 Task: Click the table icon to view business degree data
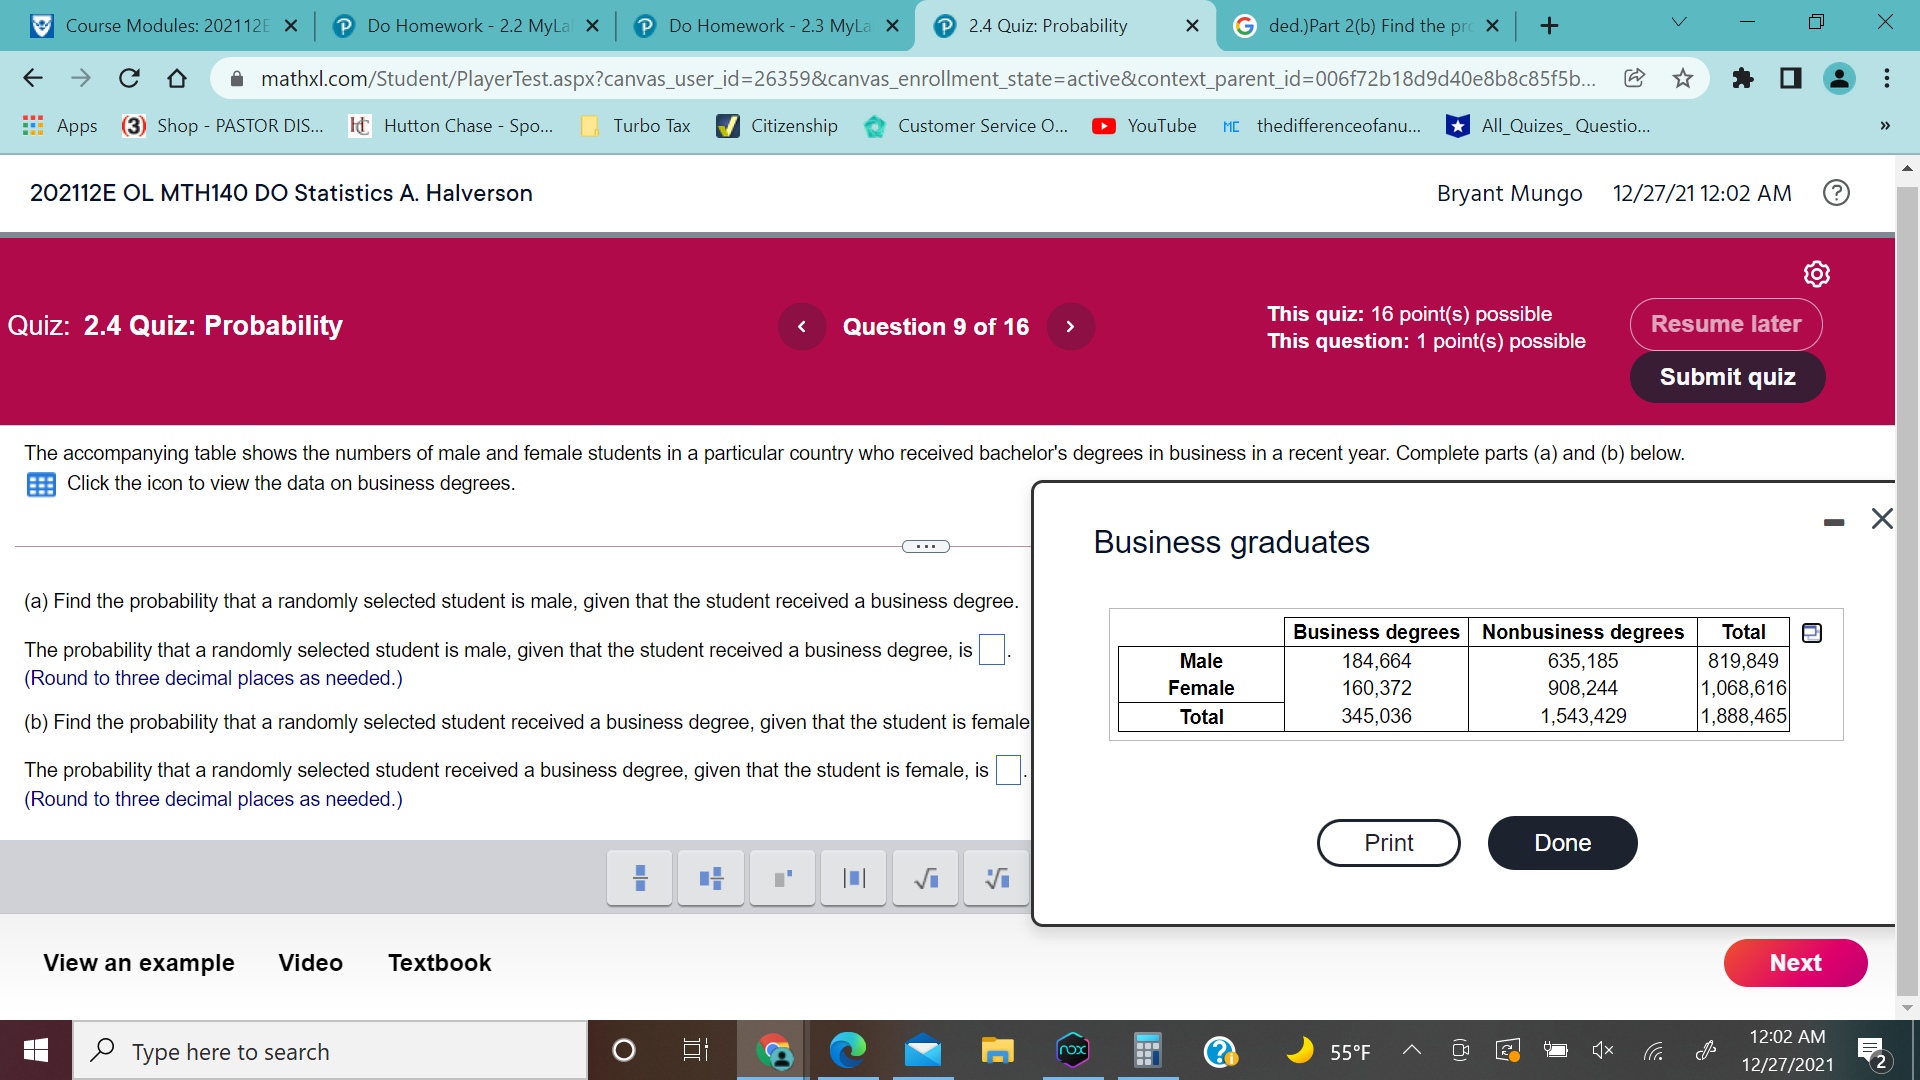41,485
